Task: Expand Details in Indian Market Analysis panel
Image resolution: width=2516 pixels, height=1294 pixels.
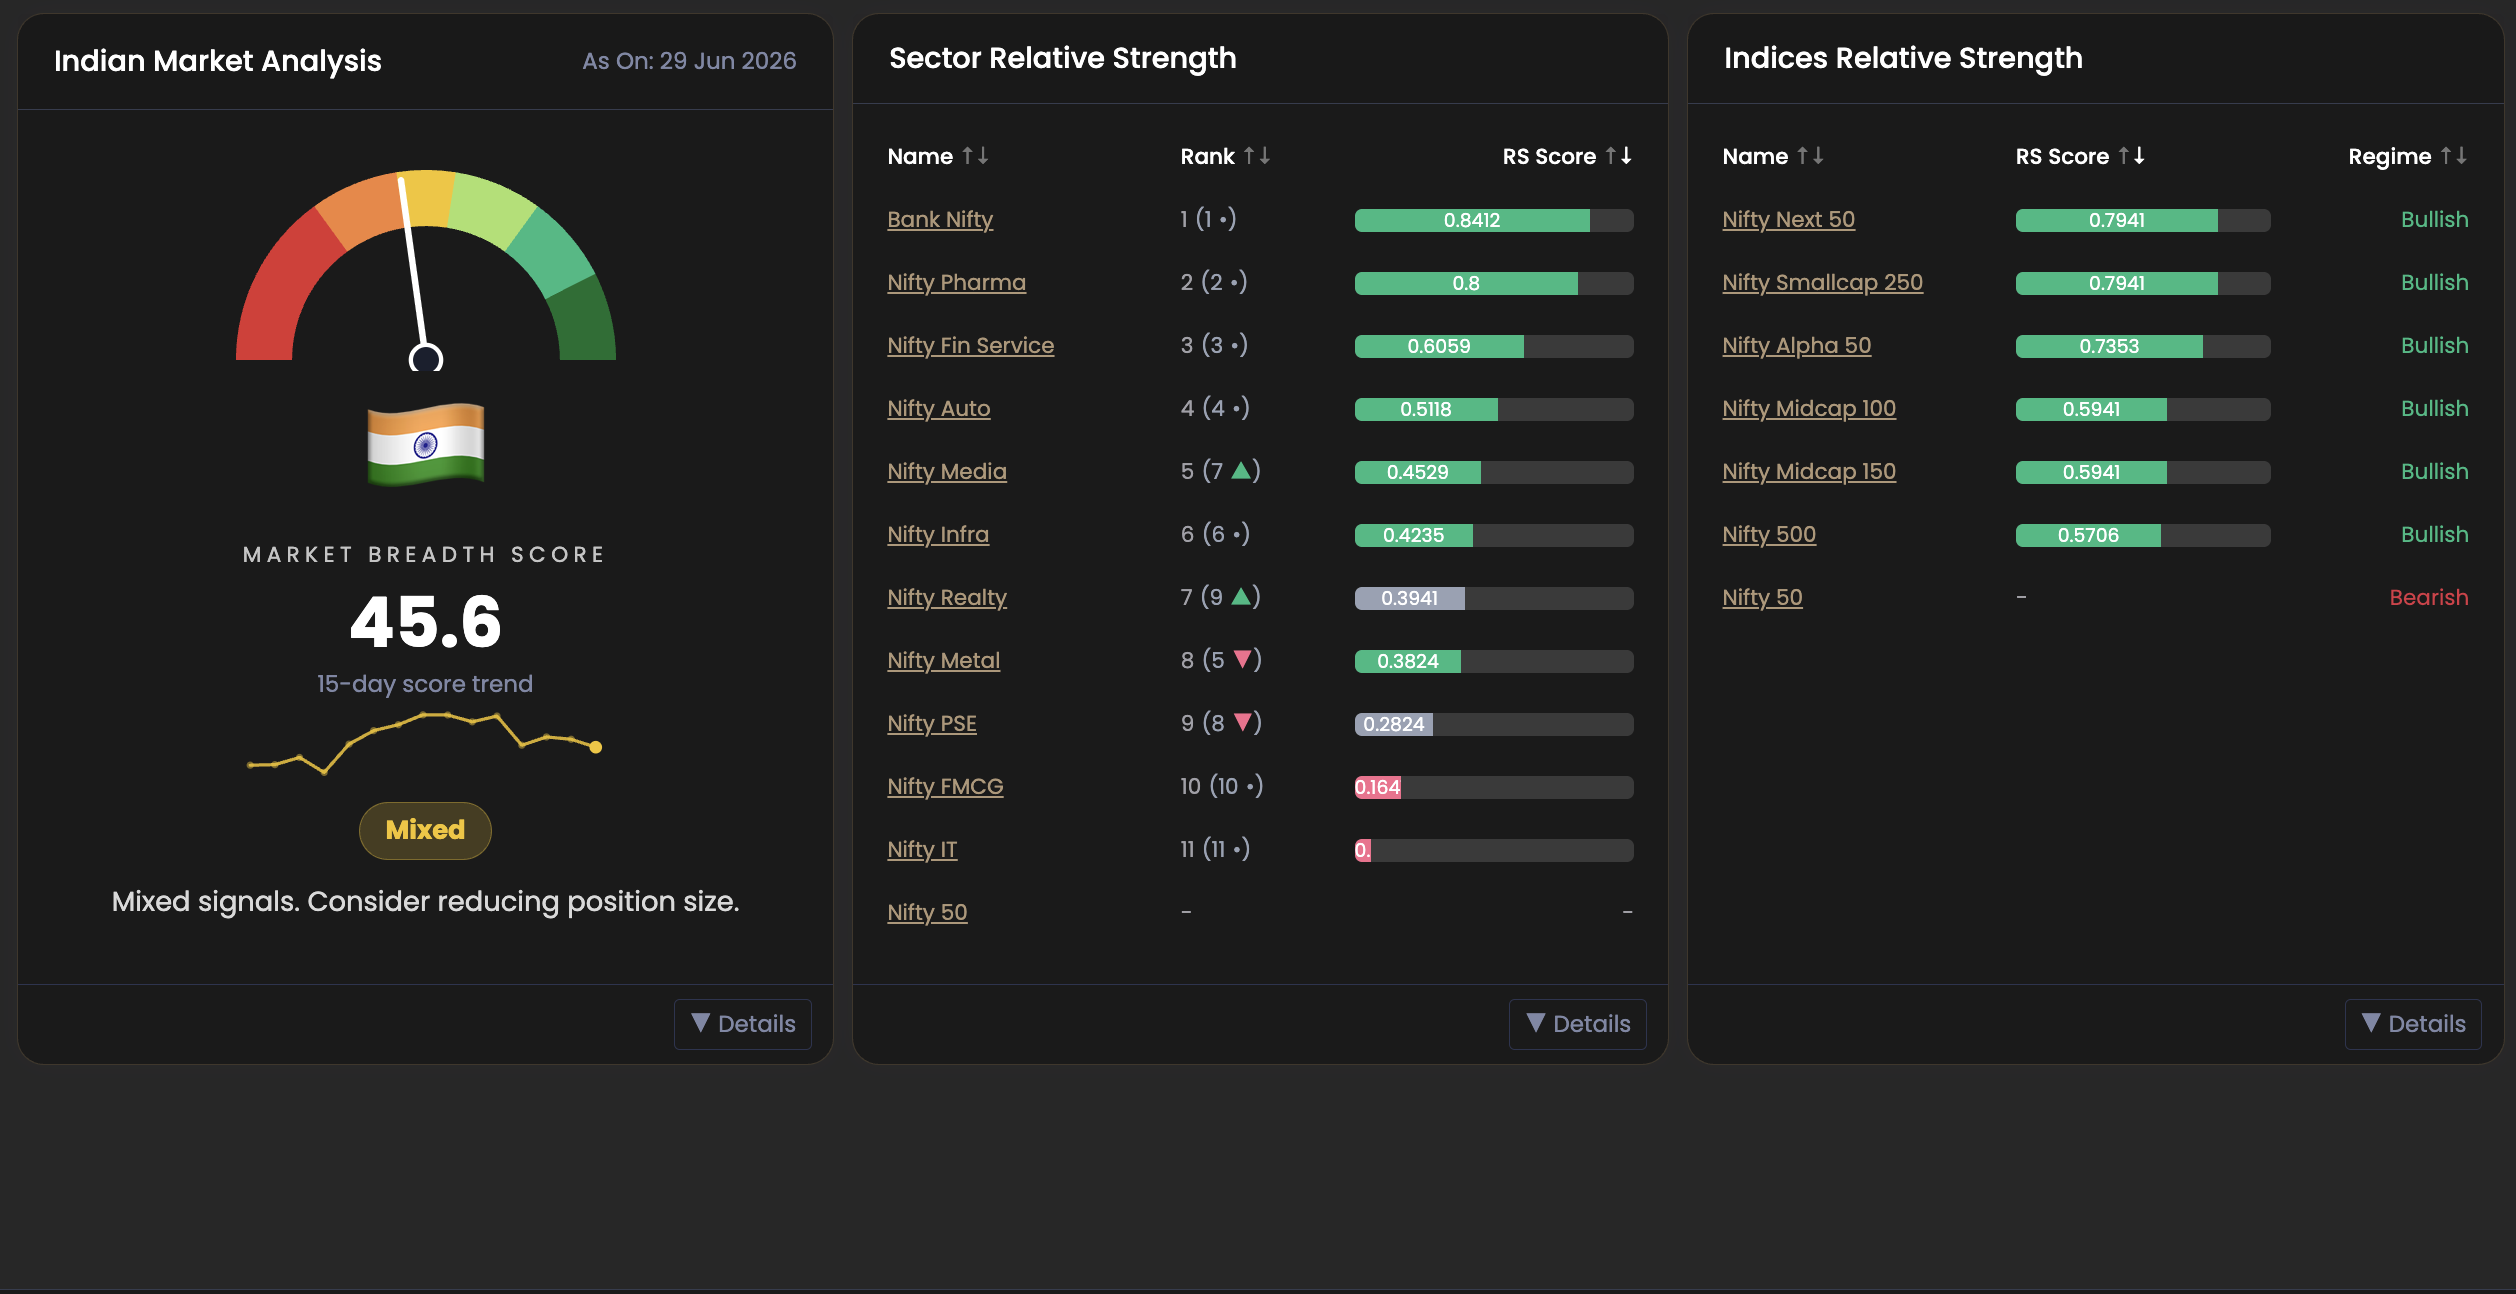Action: coord(743,1024)
